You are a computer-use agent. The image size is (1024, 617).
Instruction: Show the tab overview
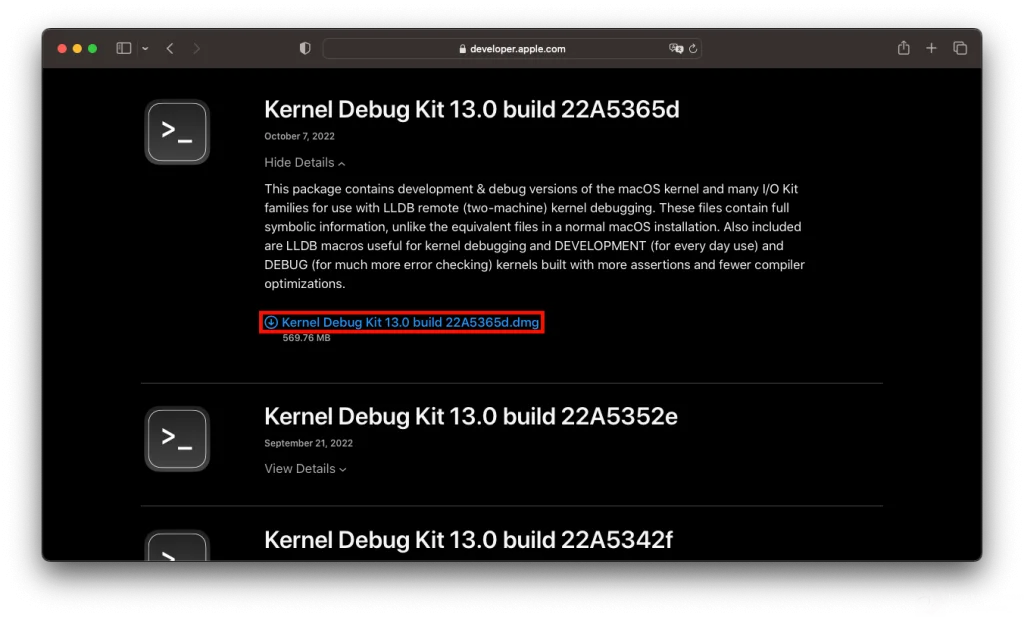click(960, 48)
